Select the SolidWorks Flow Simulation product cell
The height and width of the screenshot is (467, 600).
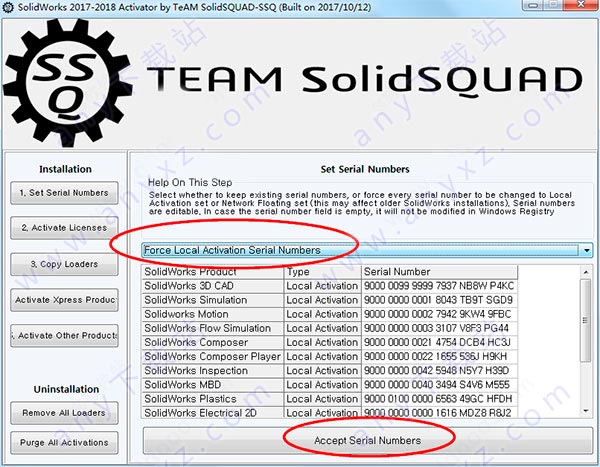click(x=213, y=328)
